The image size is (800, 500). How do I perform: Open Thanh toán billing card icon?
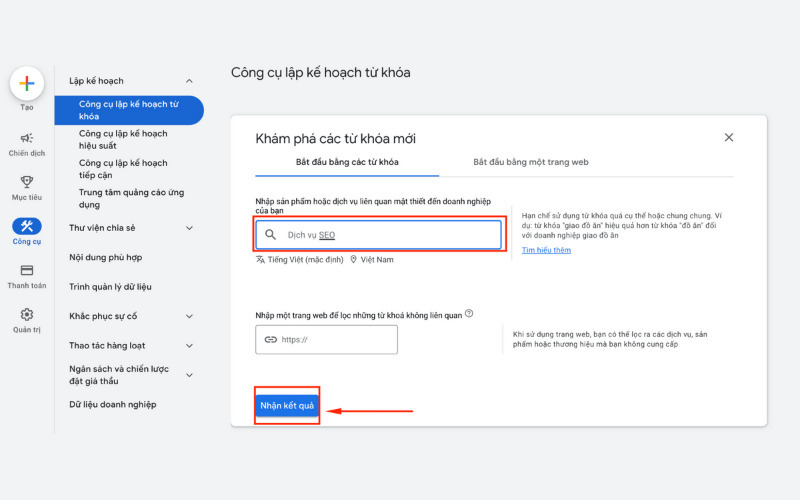[27, 270]
